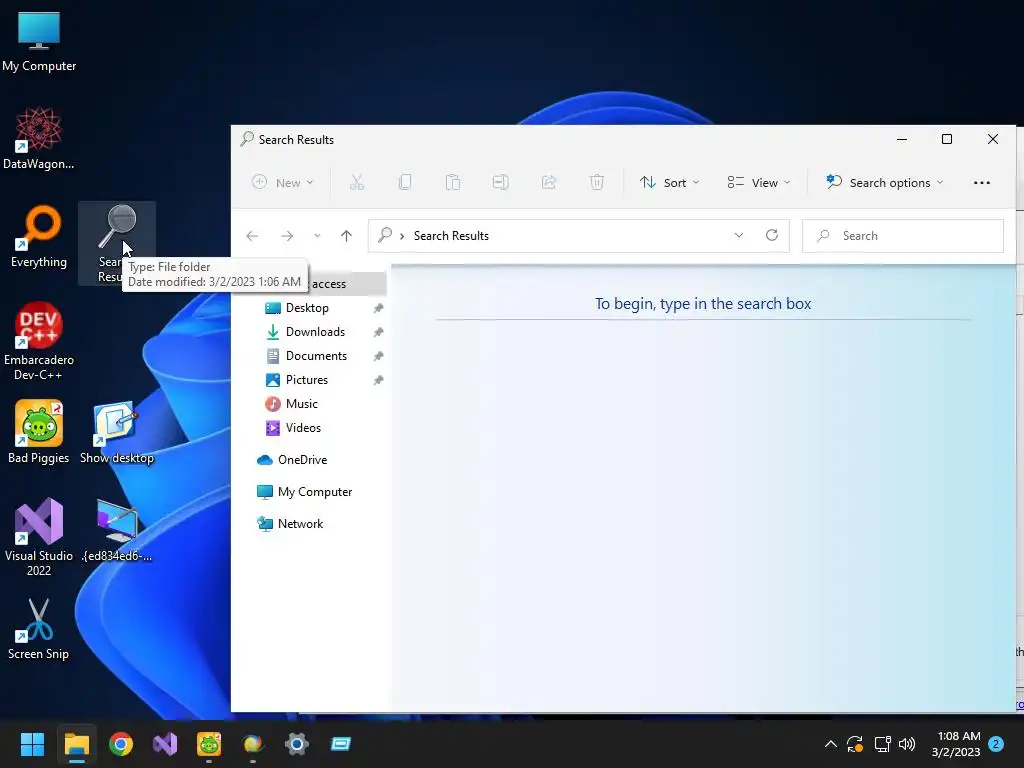Show hidden tray icons chevron
Viewport: 1024px width, 768px height.
tap(831, 744)
